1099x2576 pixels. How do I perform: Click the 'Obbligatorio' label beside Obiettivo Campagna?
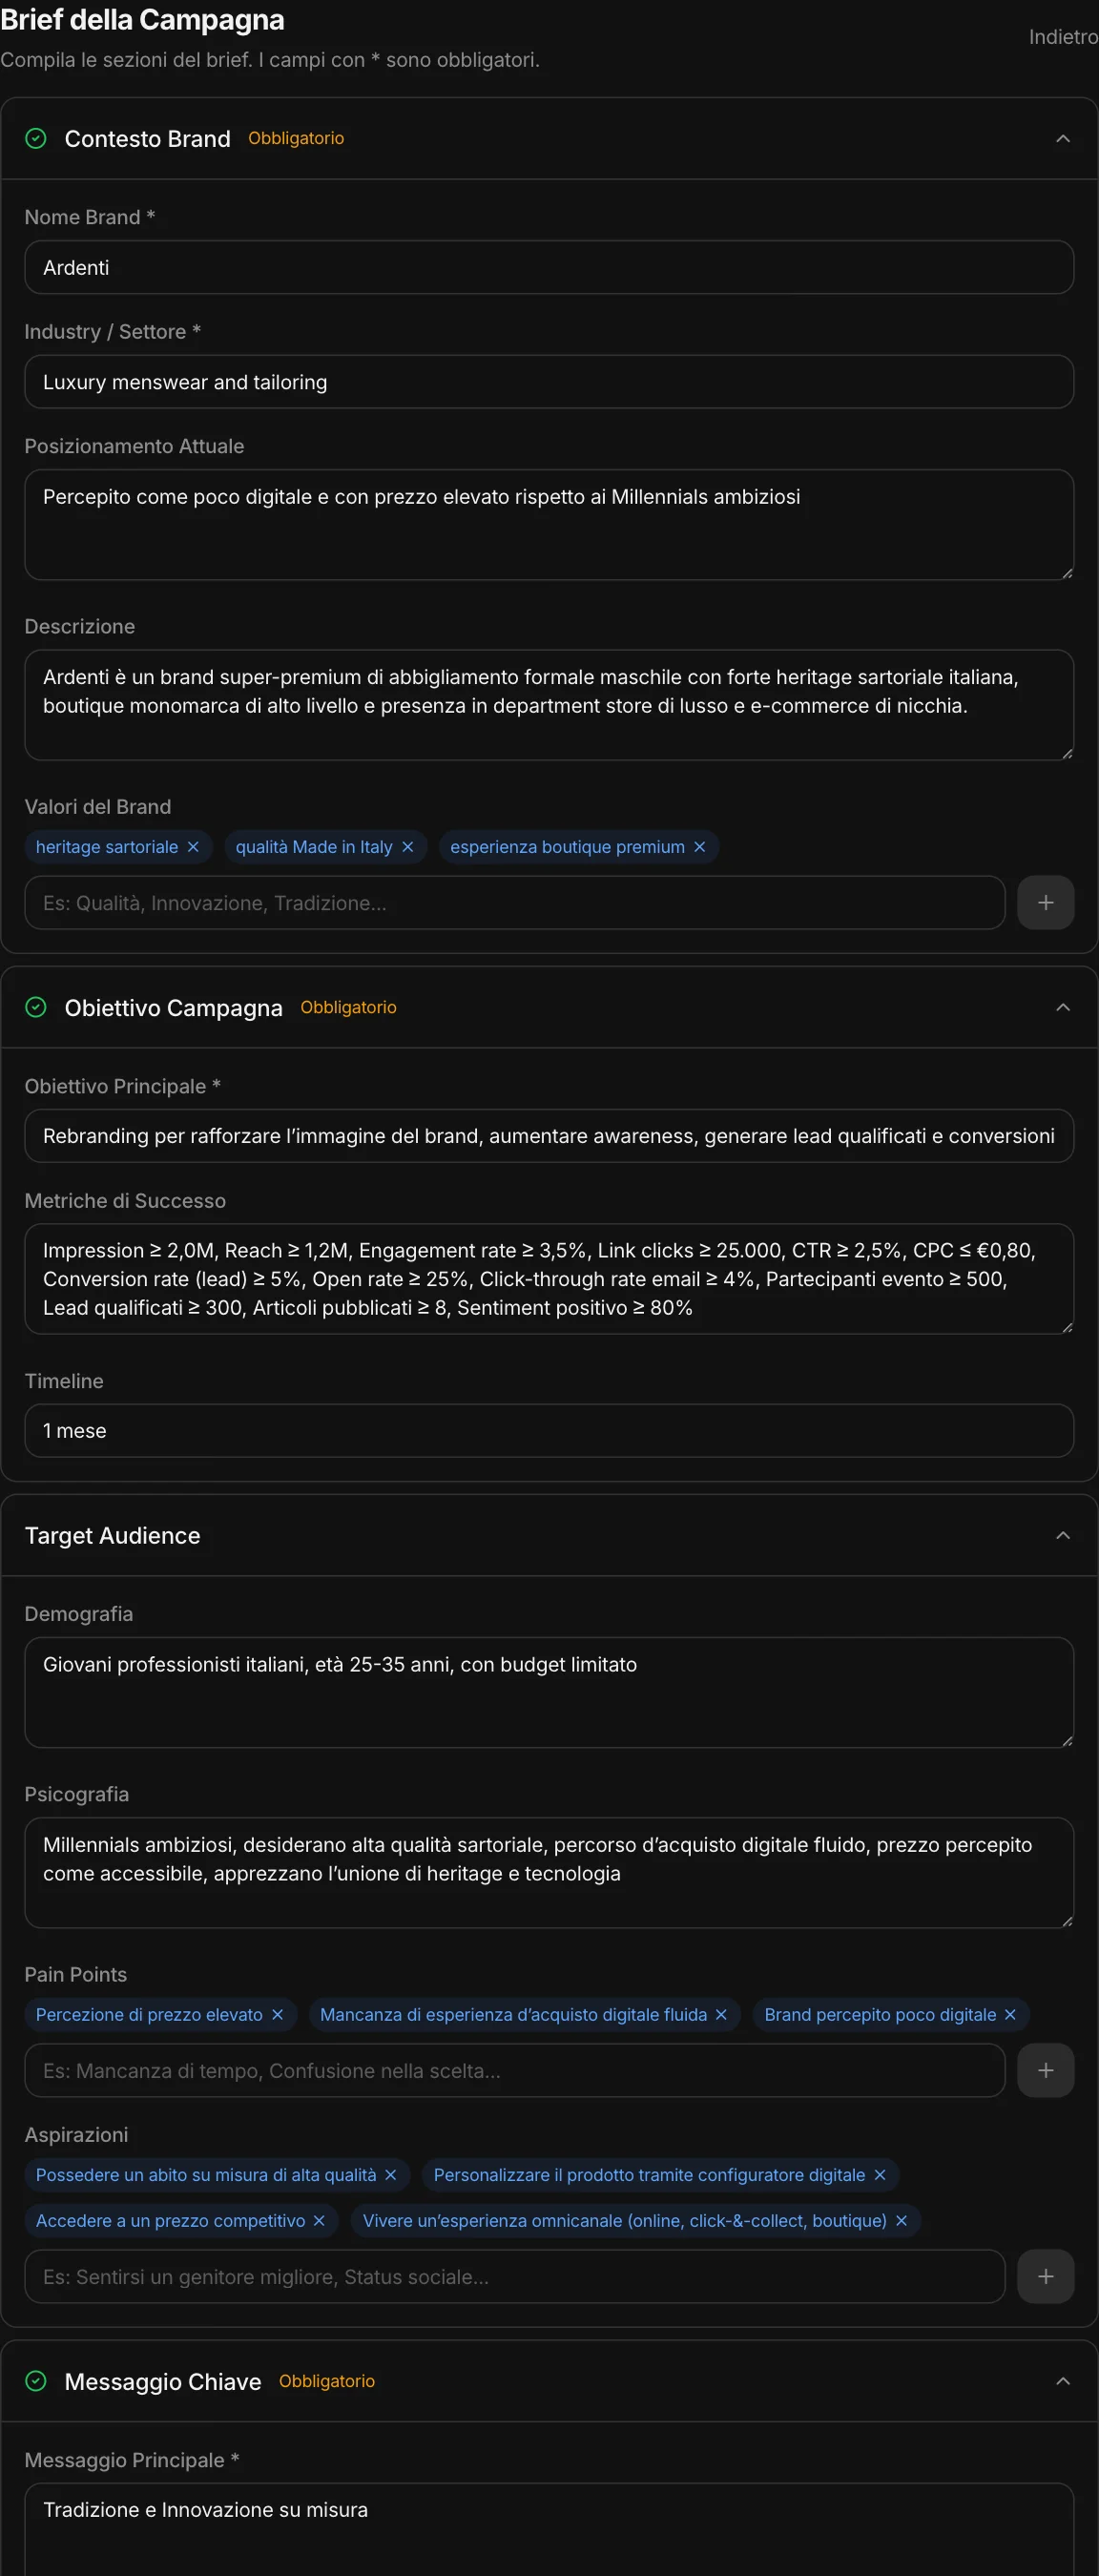pos(348,1007)
